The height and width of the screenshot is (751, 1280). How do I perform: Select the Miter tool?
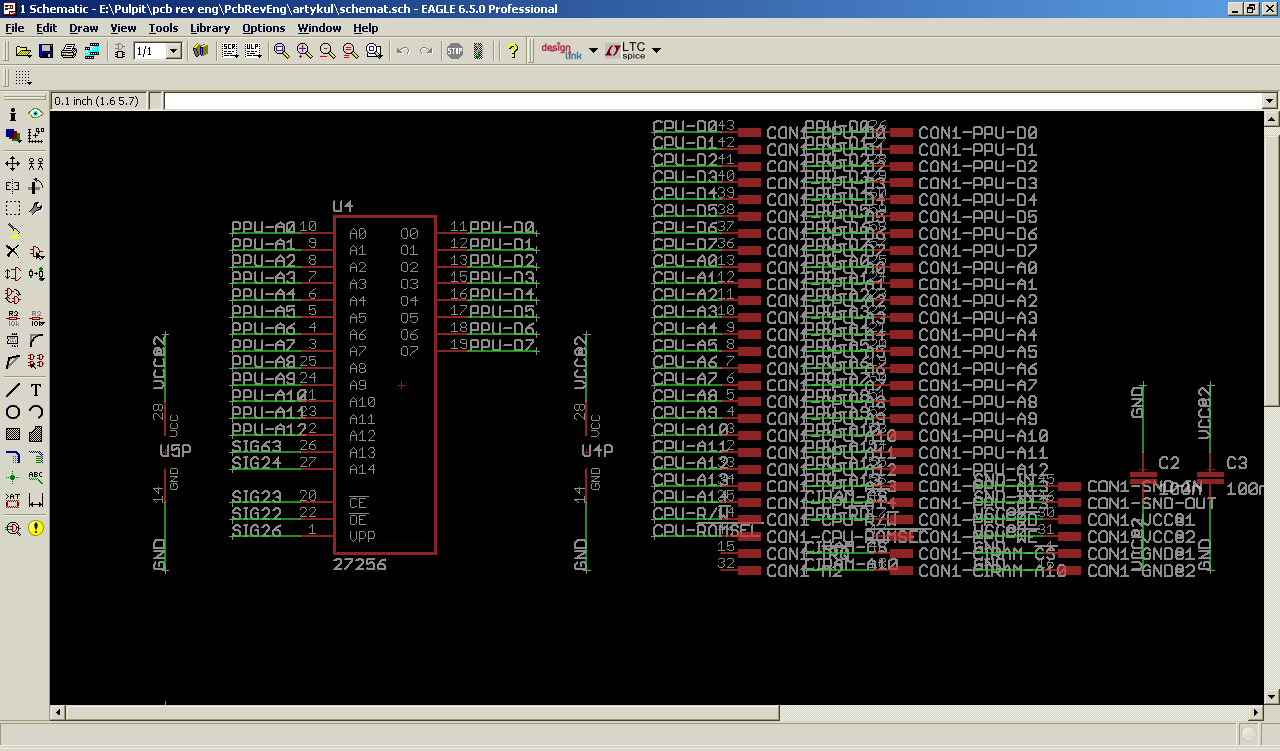[36, 341]
